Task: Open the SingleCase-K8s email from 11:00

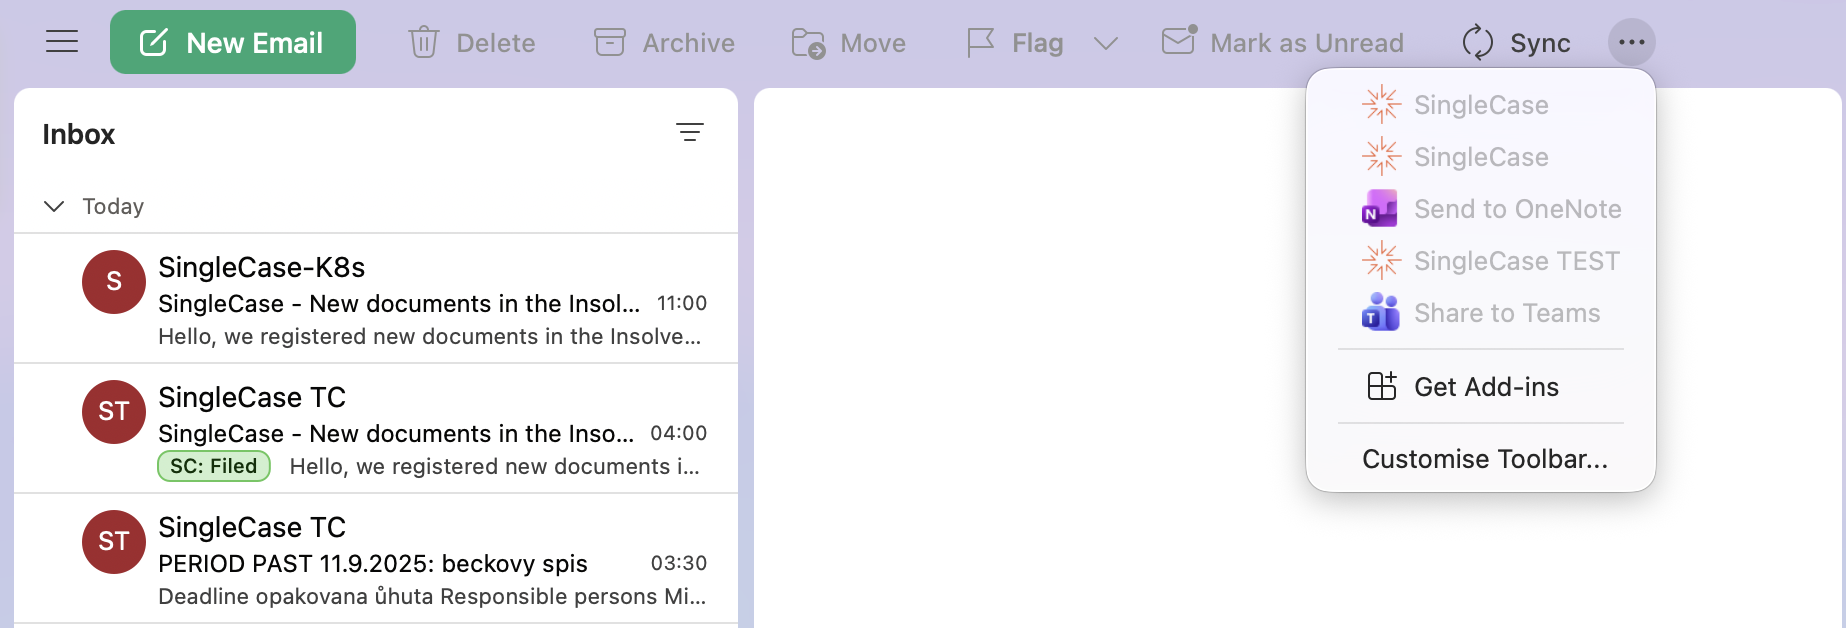Action: (x=376, y=299)
